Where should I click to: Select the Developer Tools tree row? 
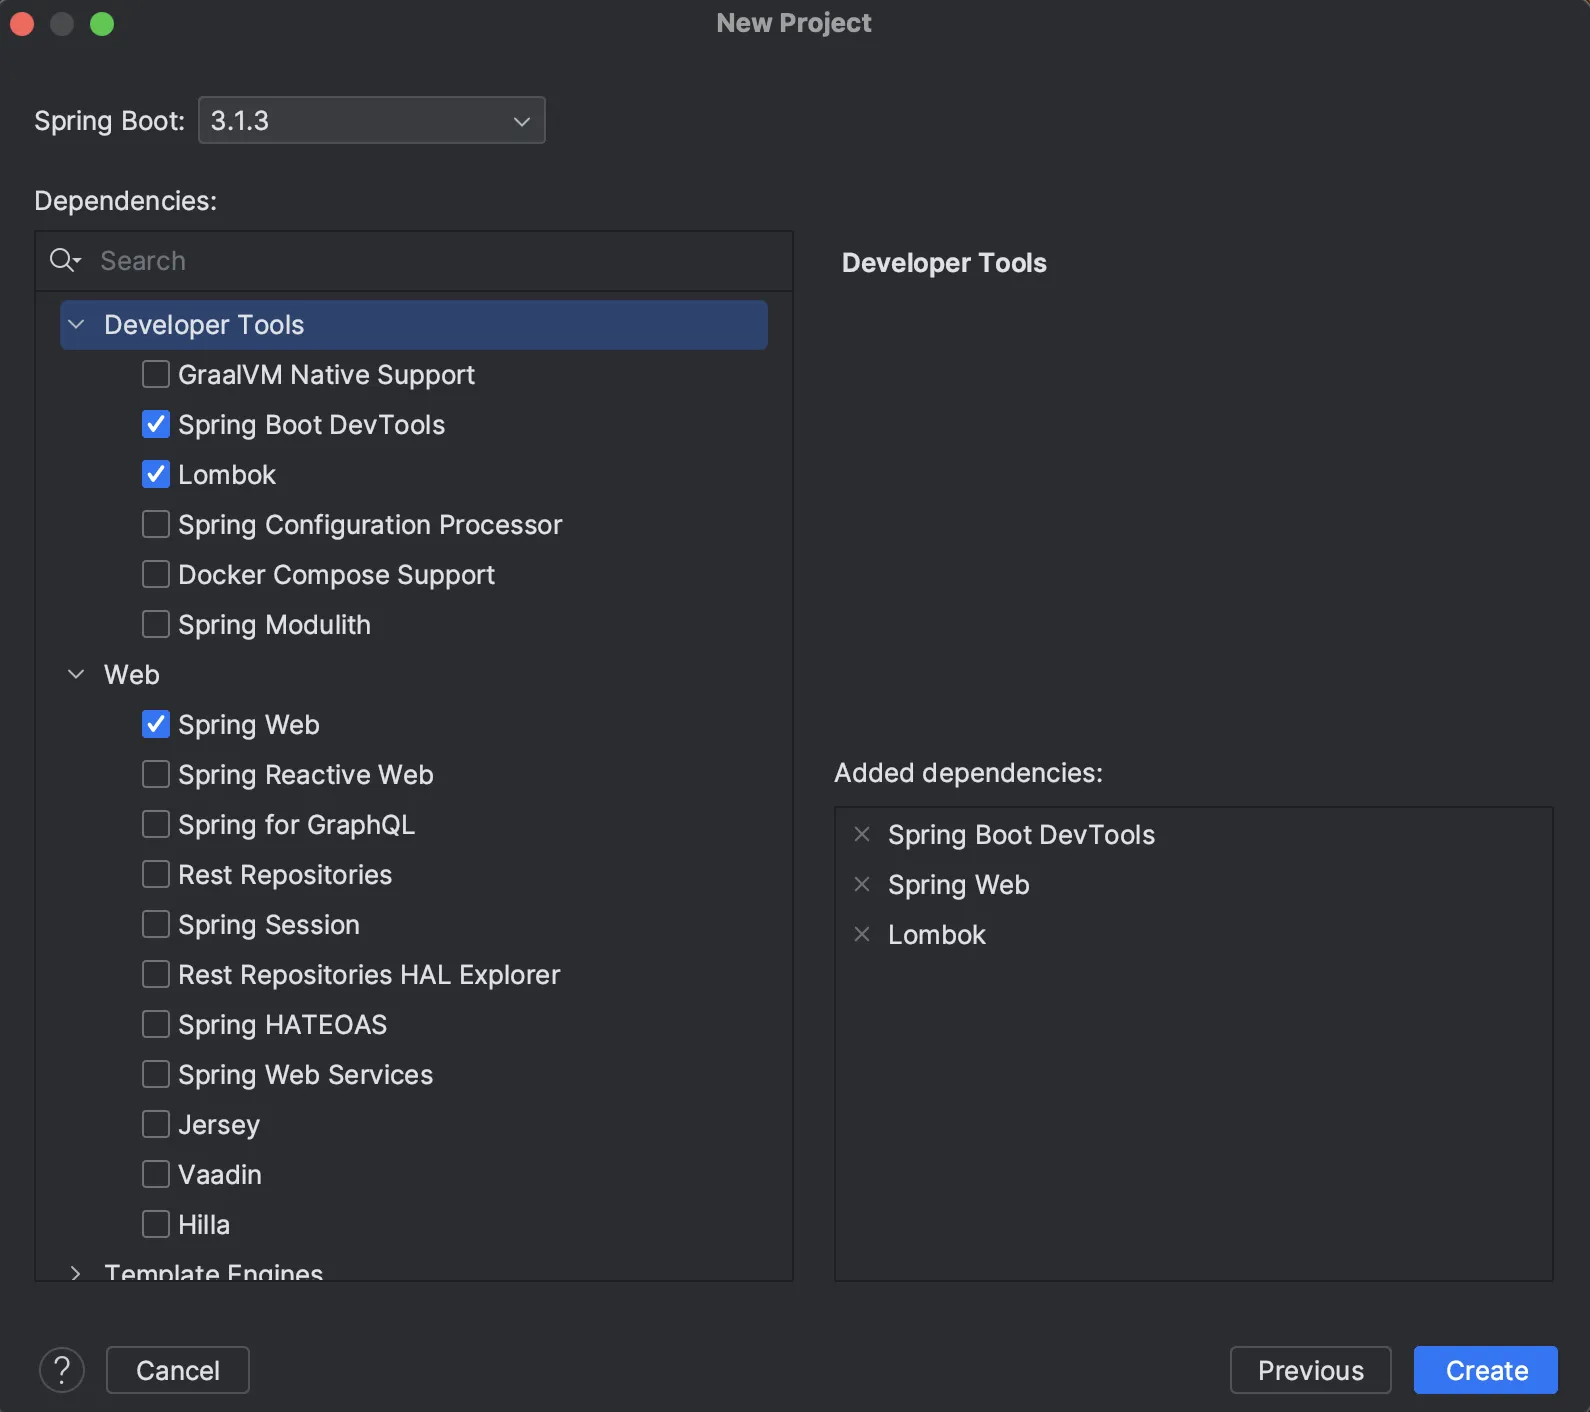(x=414, y=325)
